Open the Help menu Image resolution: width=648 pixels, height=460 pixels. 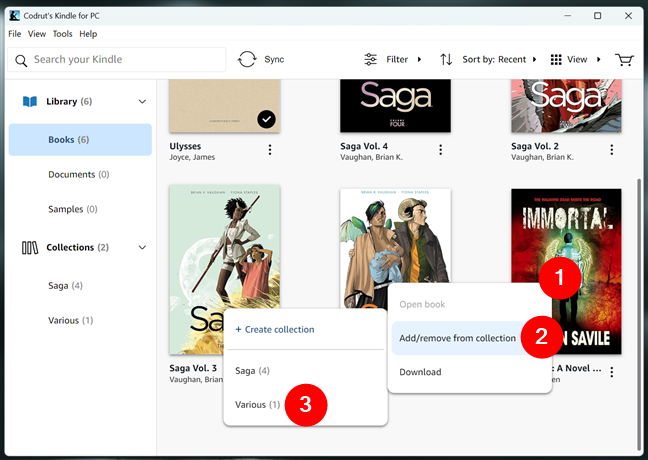[x=88, y=34]
